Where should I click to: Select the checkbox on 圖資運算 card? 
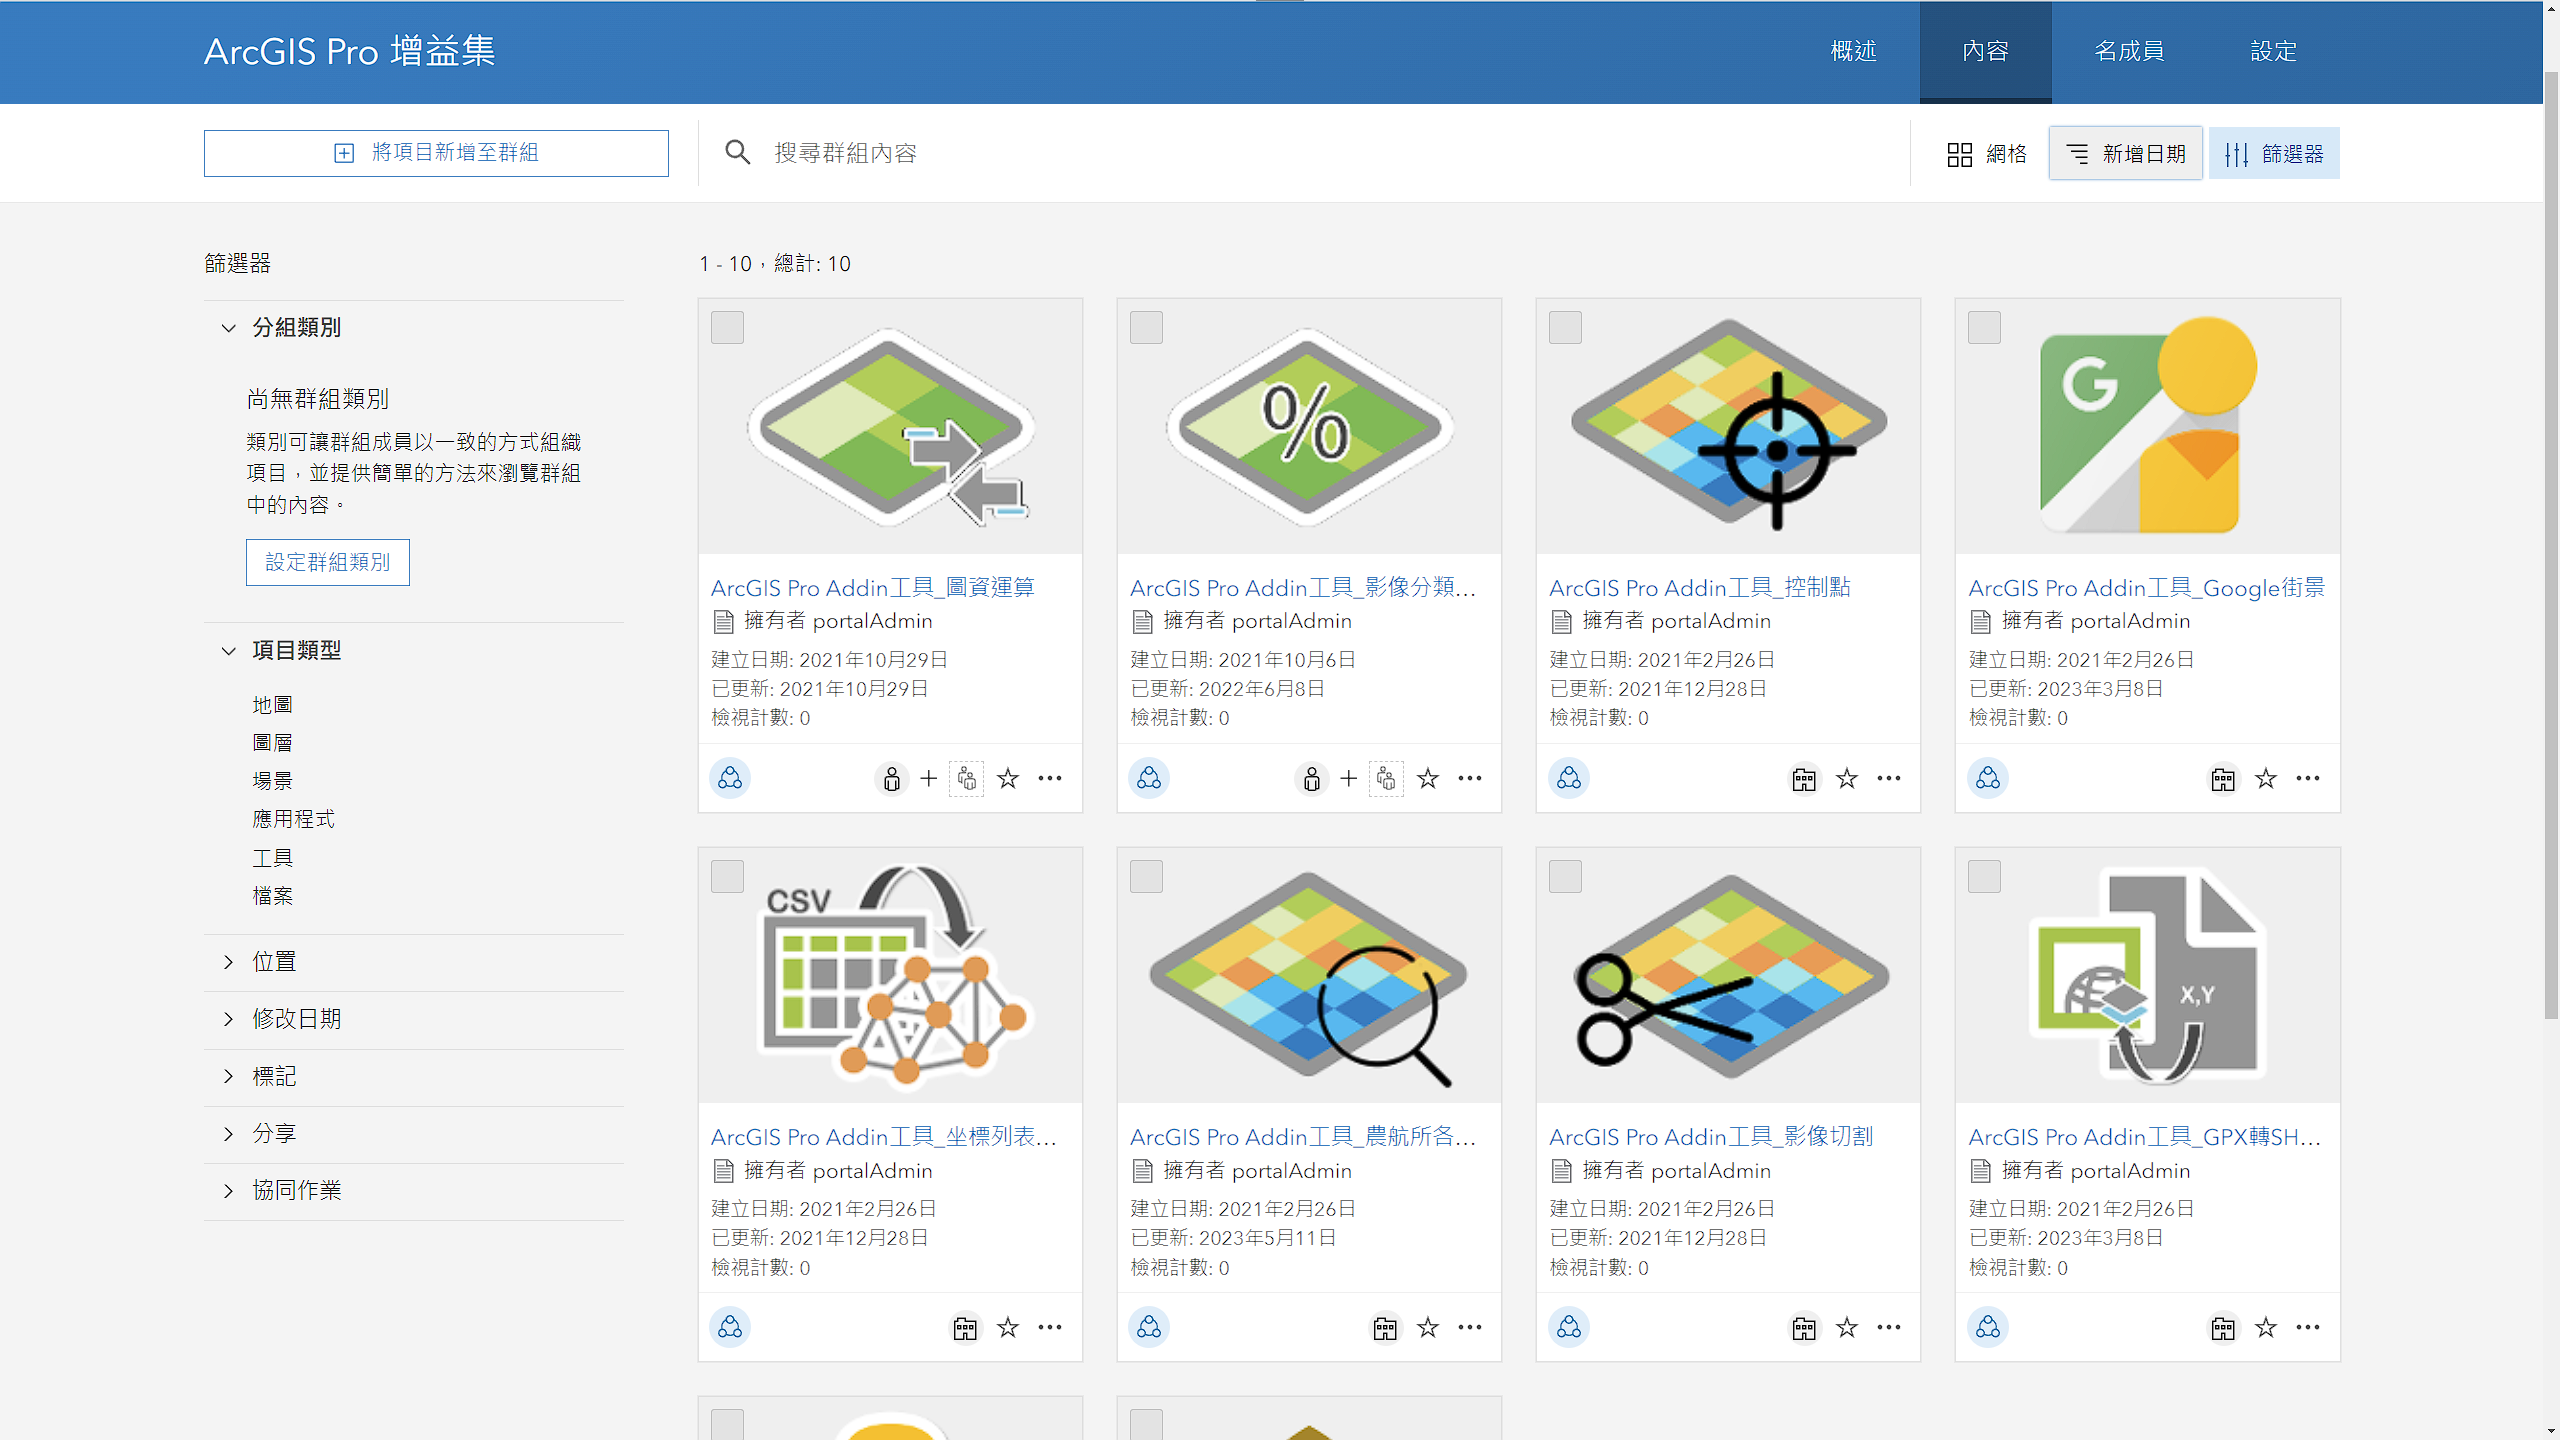tap(727, 327)
